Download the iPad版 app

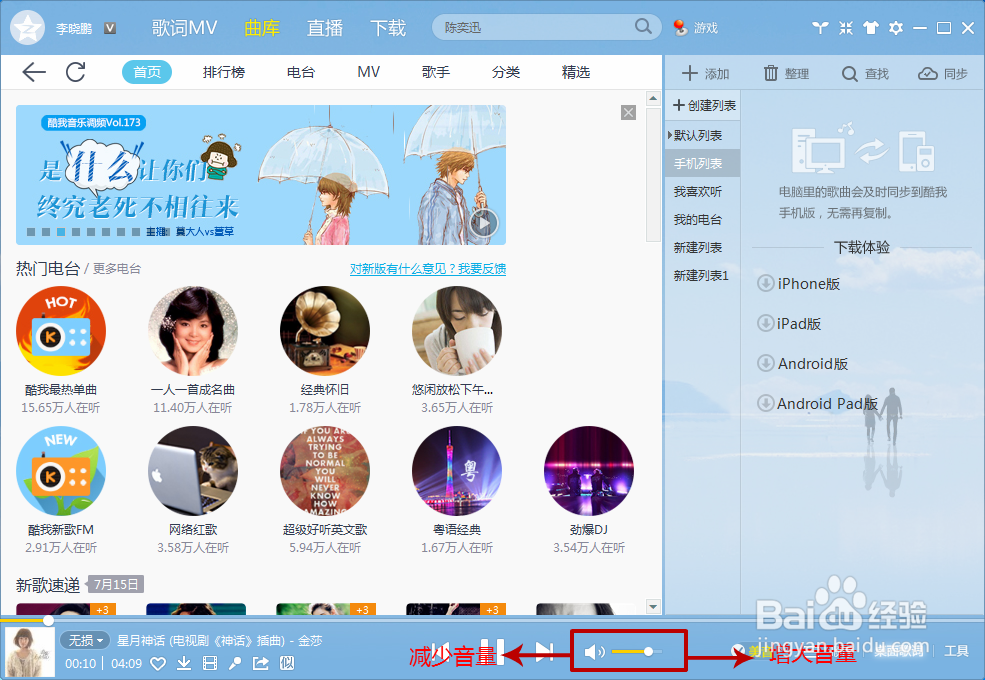[x=789, y=324]
